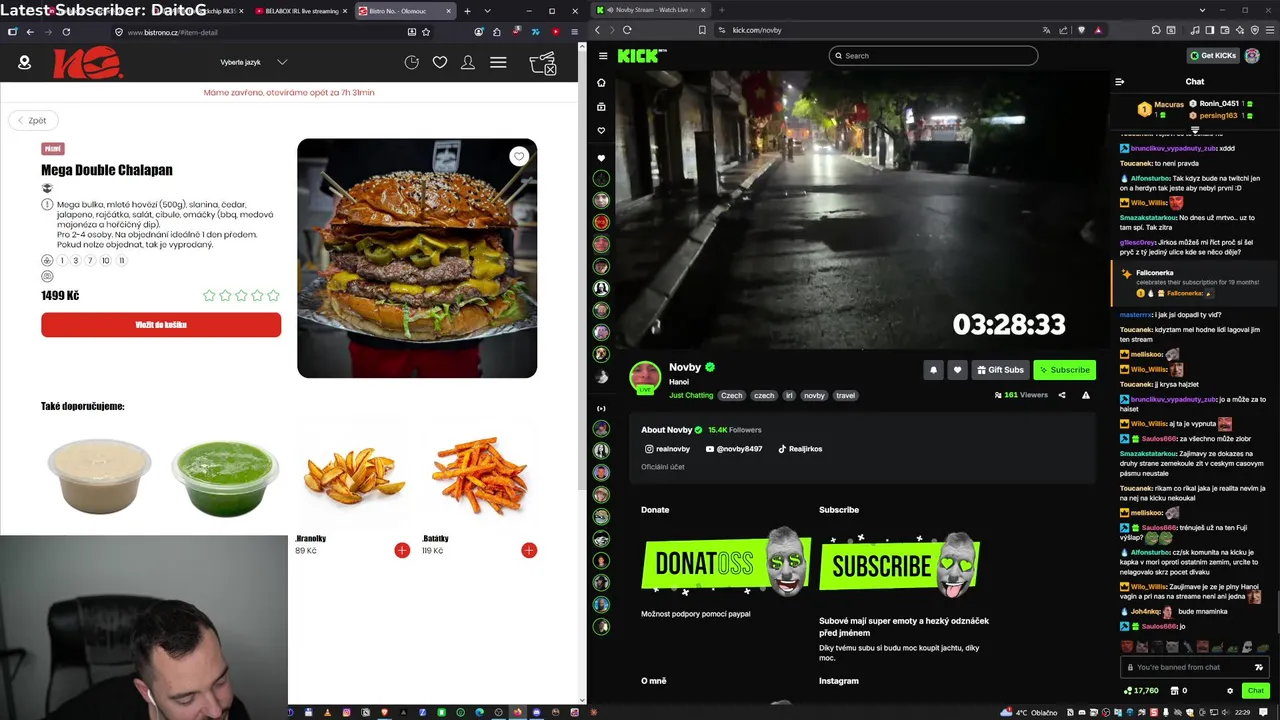This screenshot has height=720, width=1280.
Task: Click the green Chat send button
Action: click(1255, 690)
